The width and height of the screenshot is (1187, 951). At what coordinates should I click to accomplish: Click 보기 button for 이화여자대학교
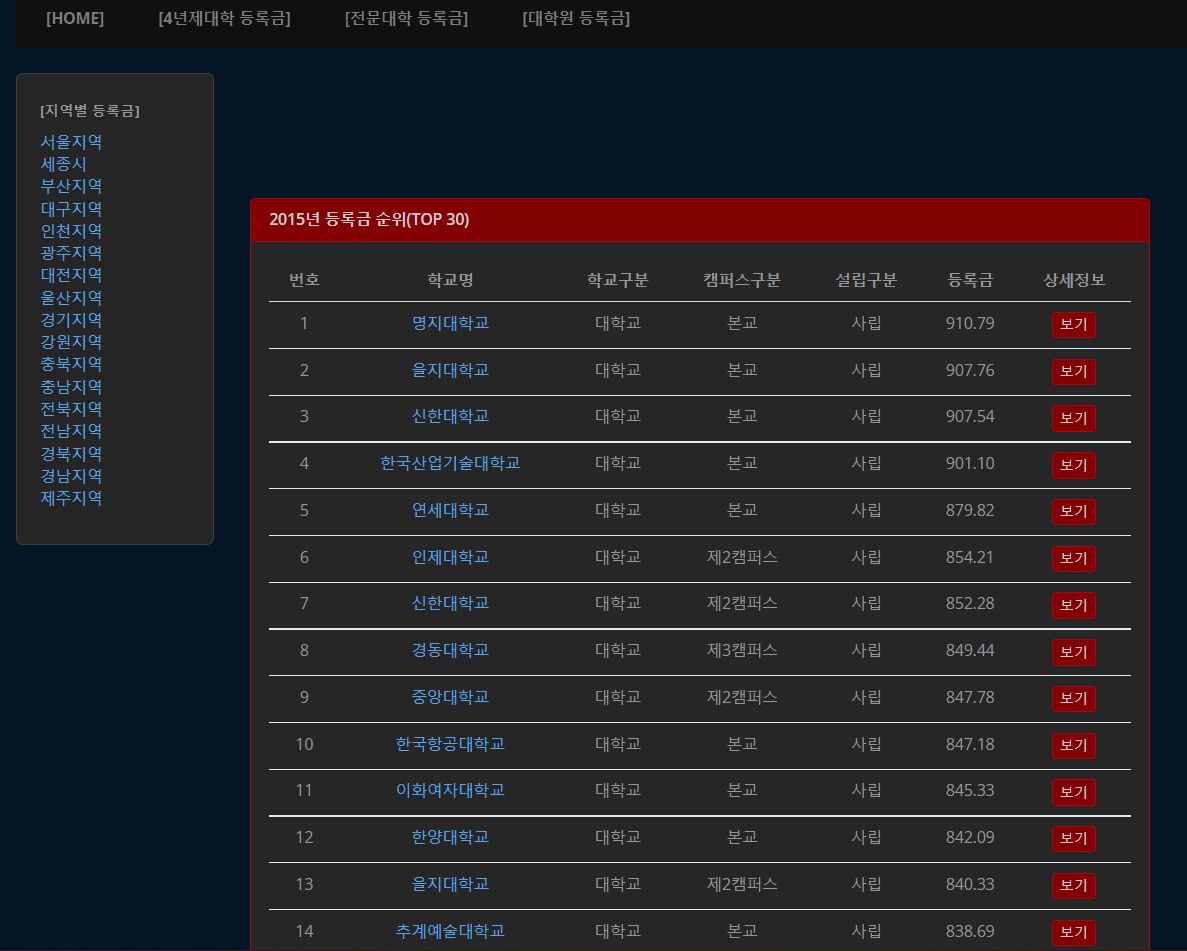tap(1073, 792)
